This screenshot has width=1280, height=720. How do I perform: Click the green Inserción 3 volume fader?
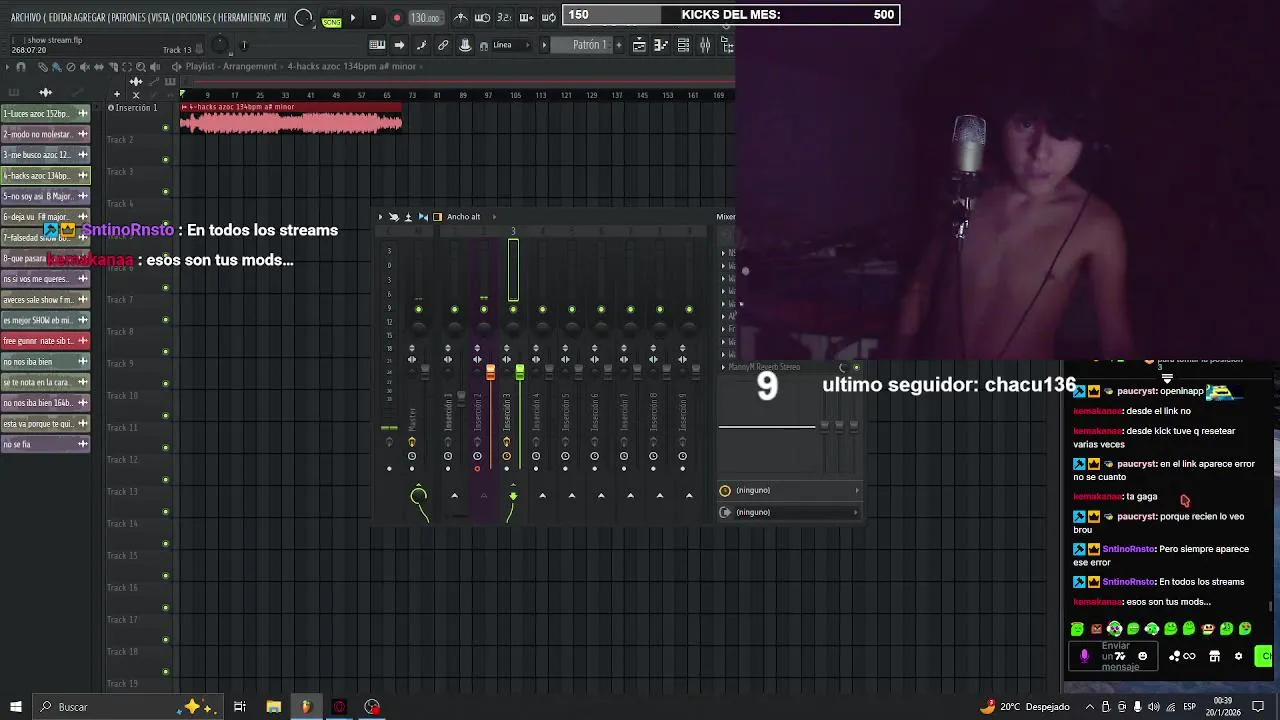click(x=519, y=373)
